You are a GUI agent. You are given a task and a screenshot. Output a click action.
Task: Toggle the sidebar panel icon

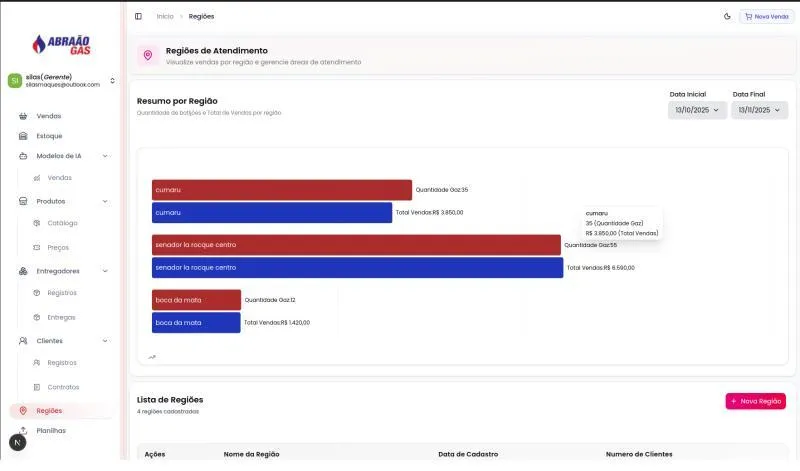point(138,16)
